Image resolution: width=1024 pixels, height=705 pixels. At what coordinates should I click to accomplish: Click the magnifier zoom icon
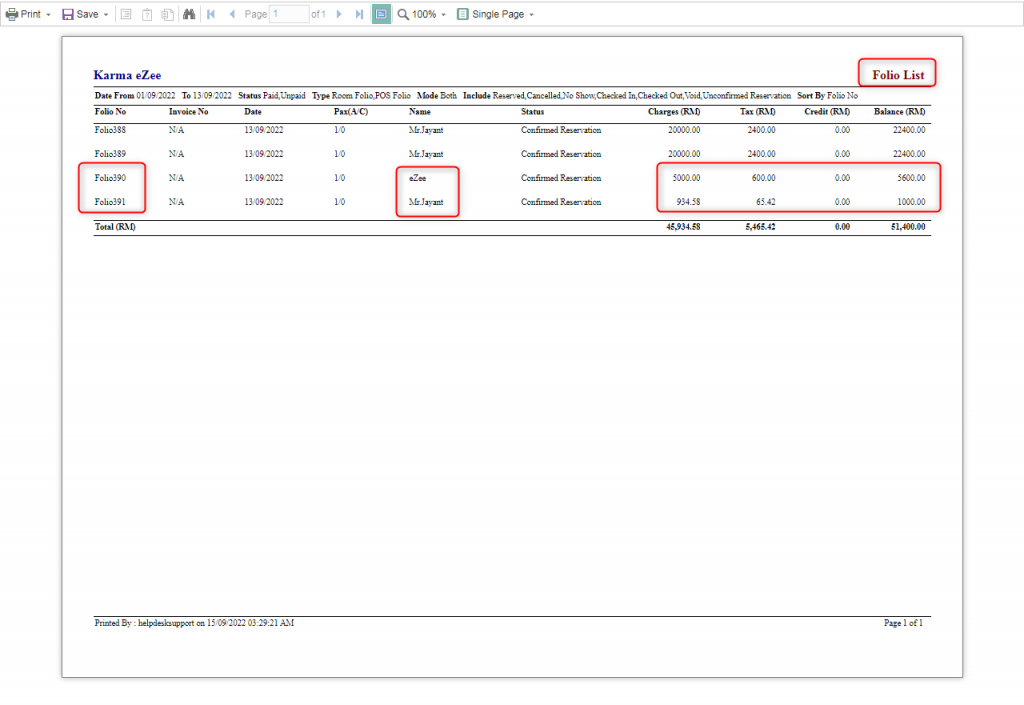403,14
